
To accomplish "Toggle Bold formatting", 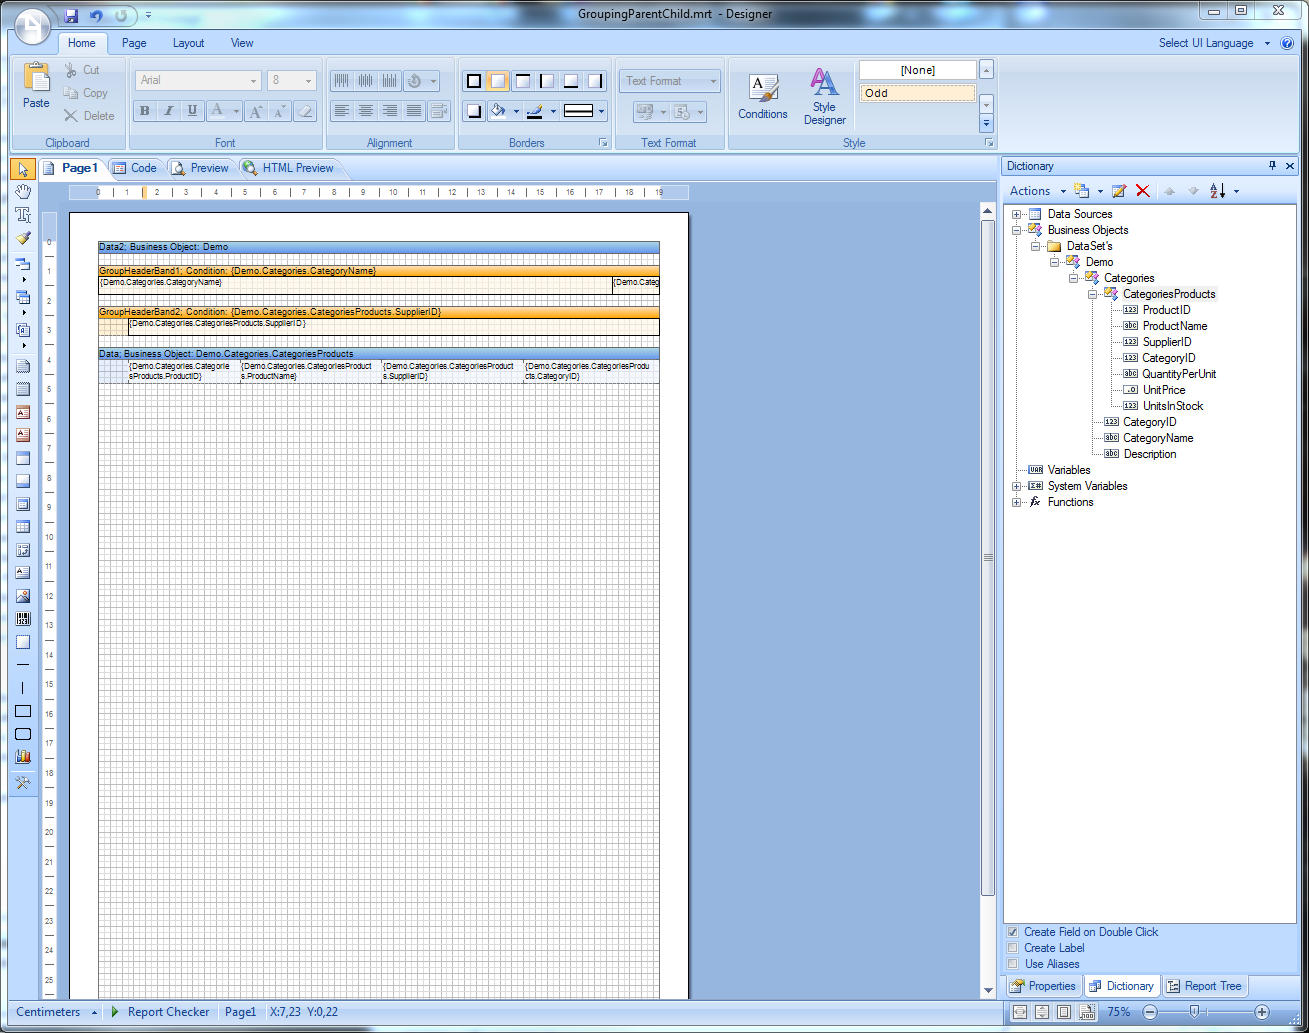I will click(x=145, y=111).
